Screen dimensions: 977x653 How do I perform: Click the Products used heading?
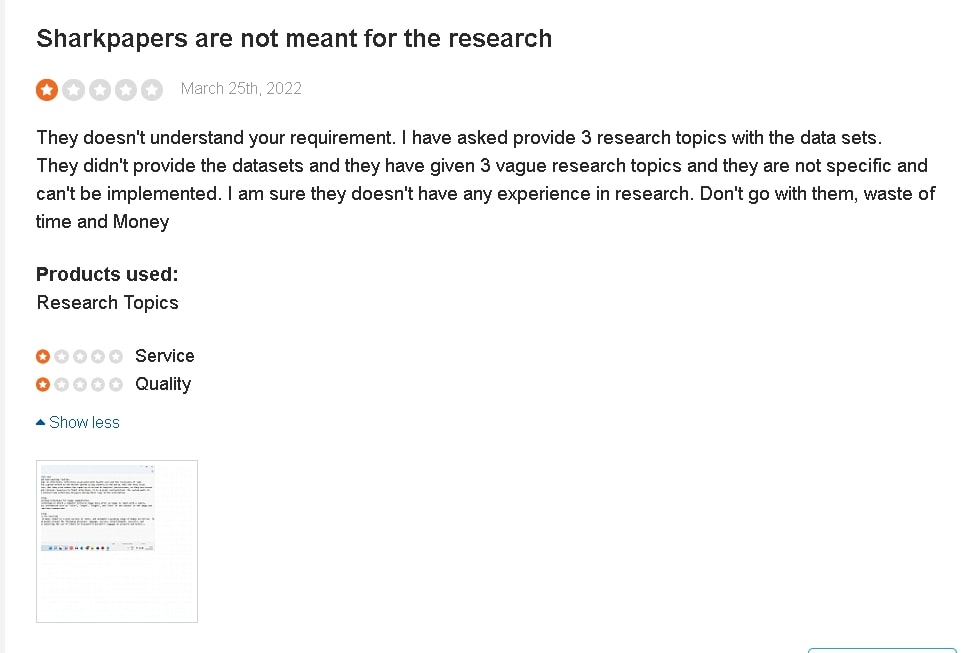107,274
